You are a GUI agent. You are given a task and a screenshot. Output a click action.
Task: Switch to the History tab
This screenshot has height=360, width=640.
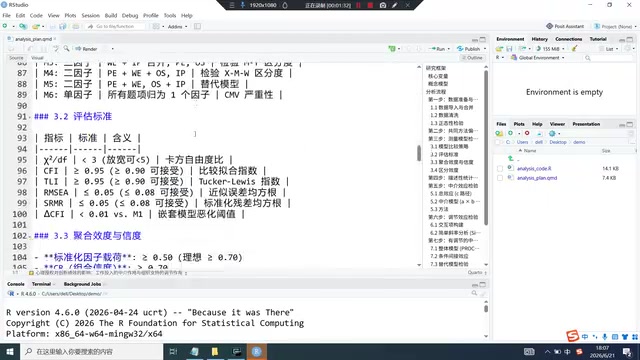tap(539, 39)
